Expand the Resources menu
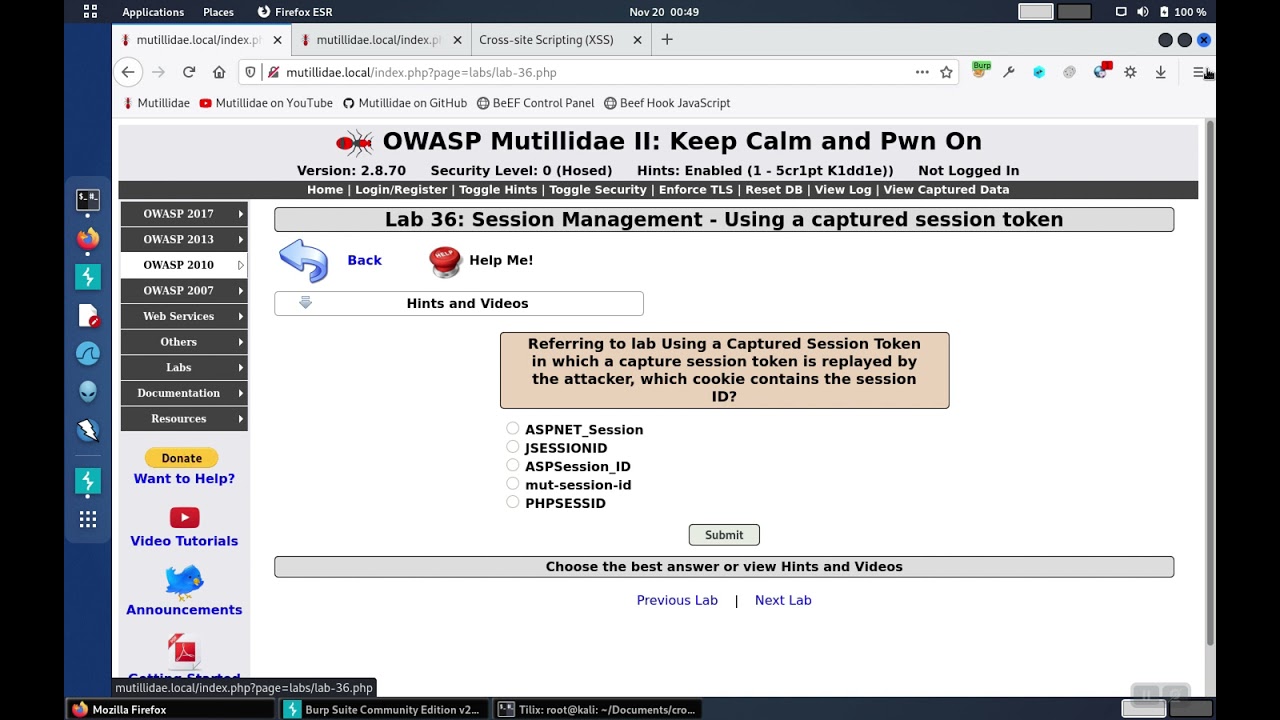 (x=184, y=419)
